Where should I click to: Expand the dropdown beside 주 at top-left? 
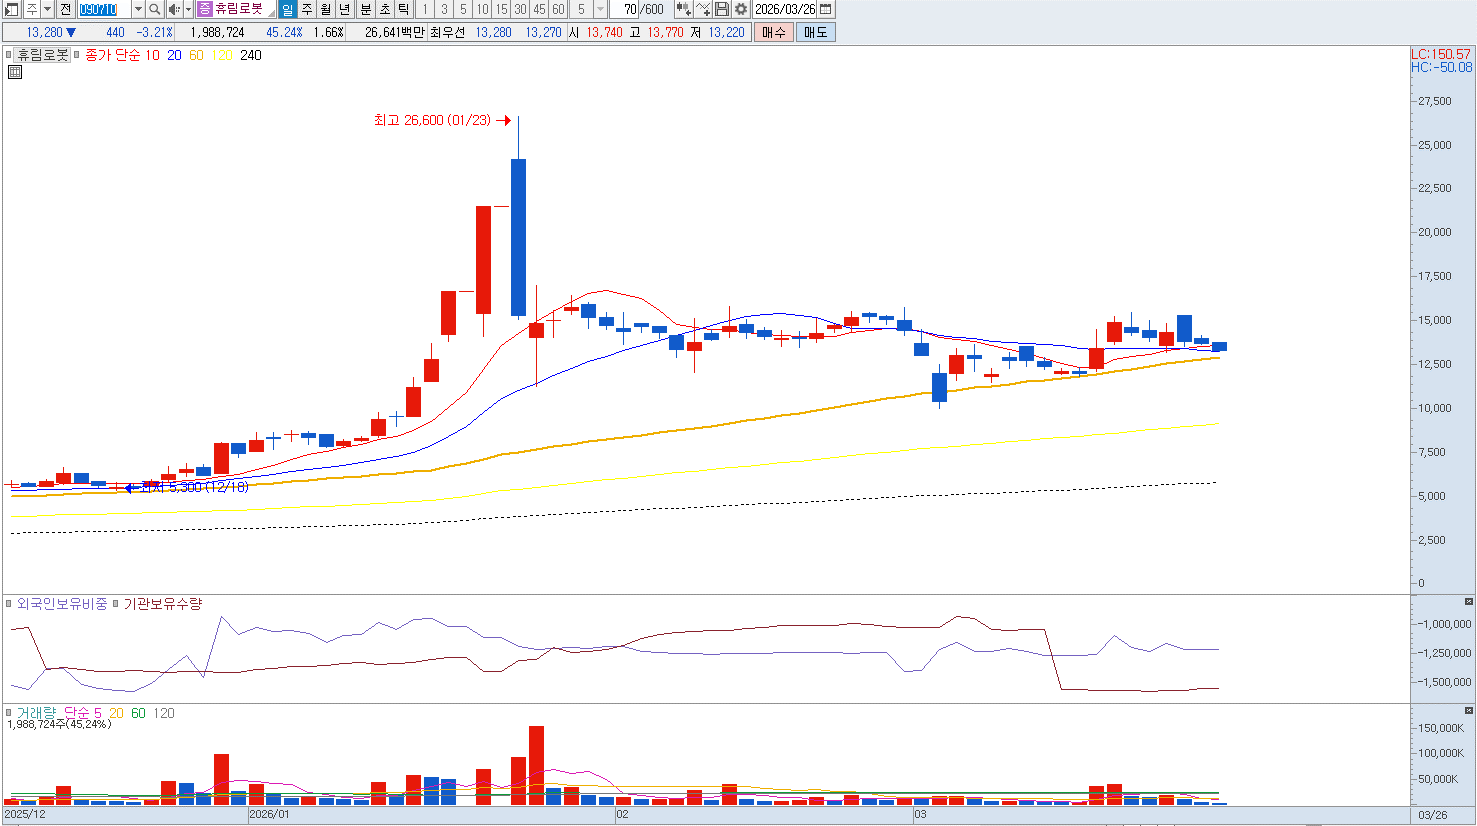(x=48, y=9)
